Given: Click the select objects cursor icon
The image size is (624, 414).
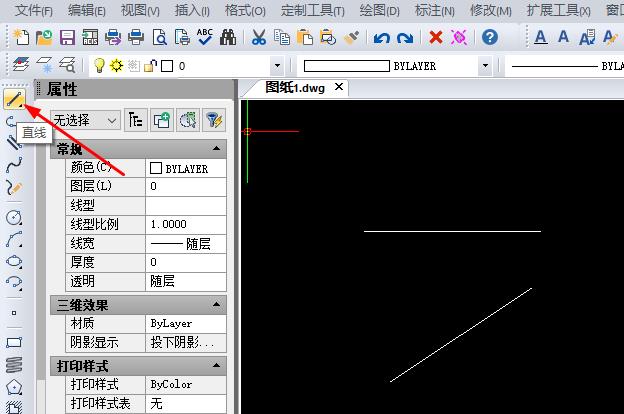Looking at the screenshot, I should point(188,120).
